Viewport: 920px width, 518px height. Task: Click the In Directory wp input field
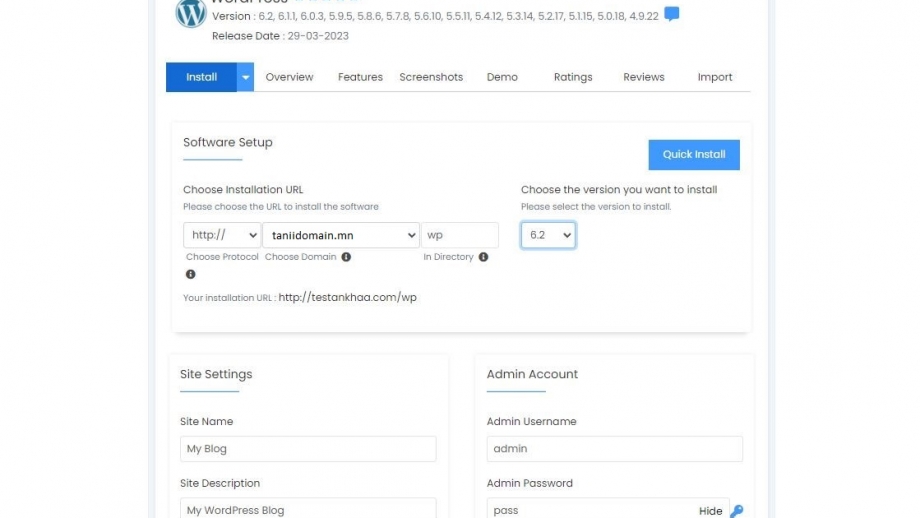point(460,235)
